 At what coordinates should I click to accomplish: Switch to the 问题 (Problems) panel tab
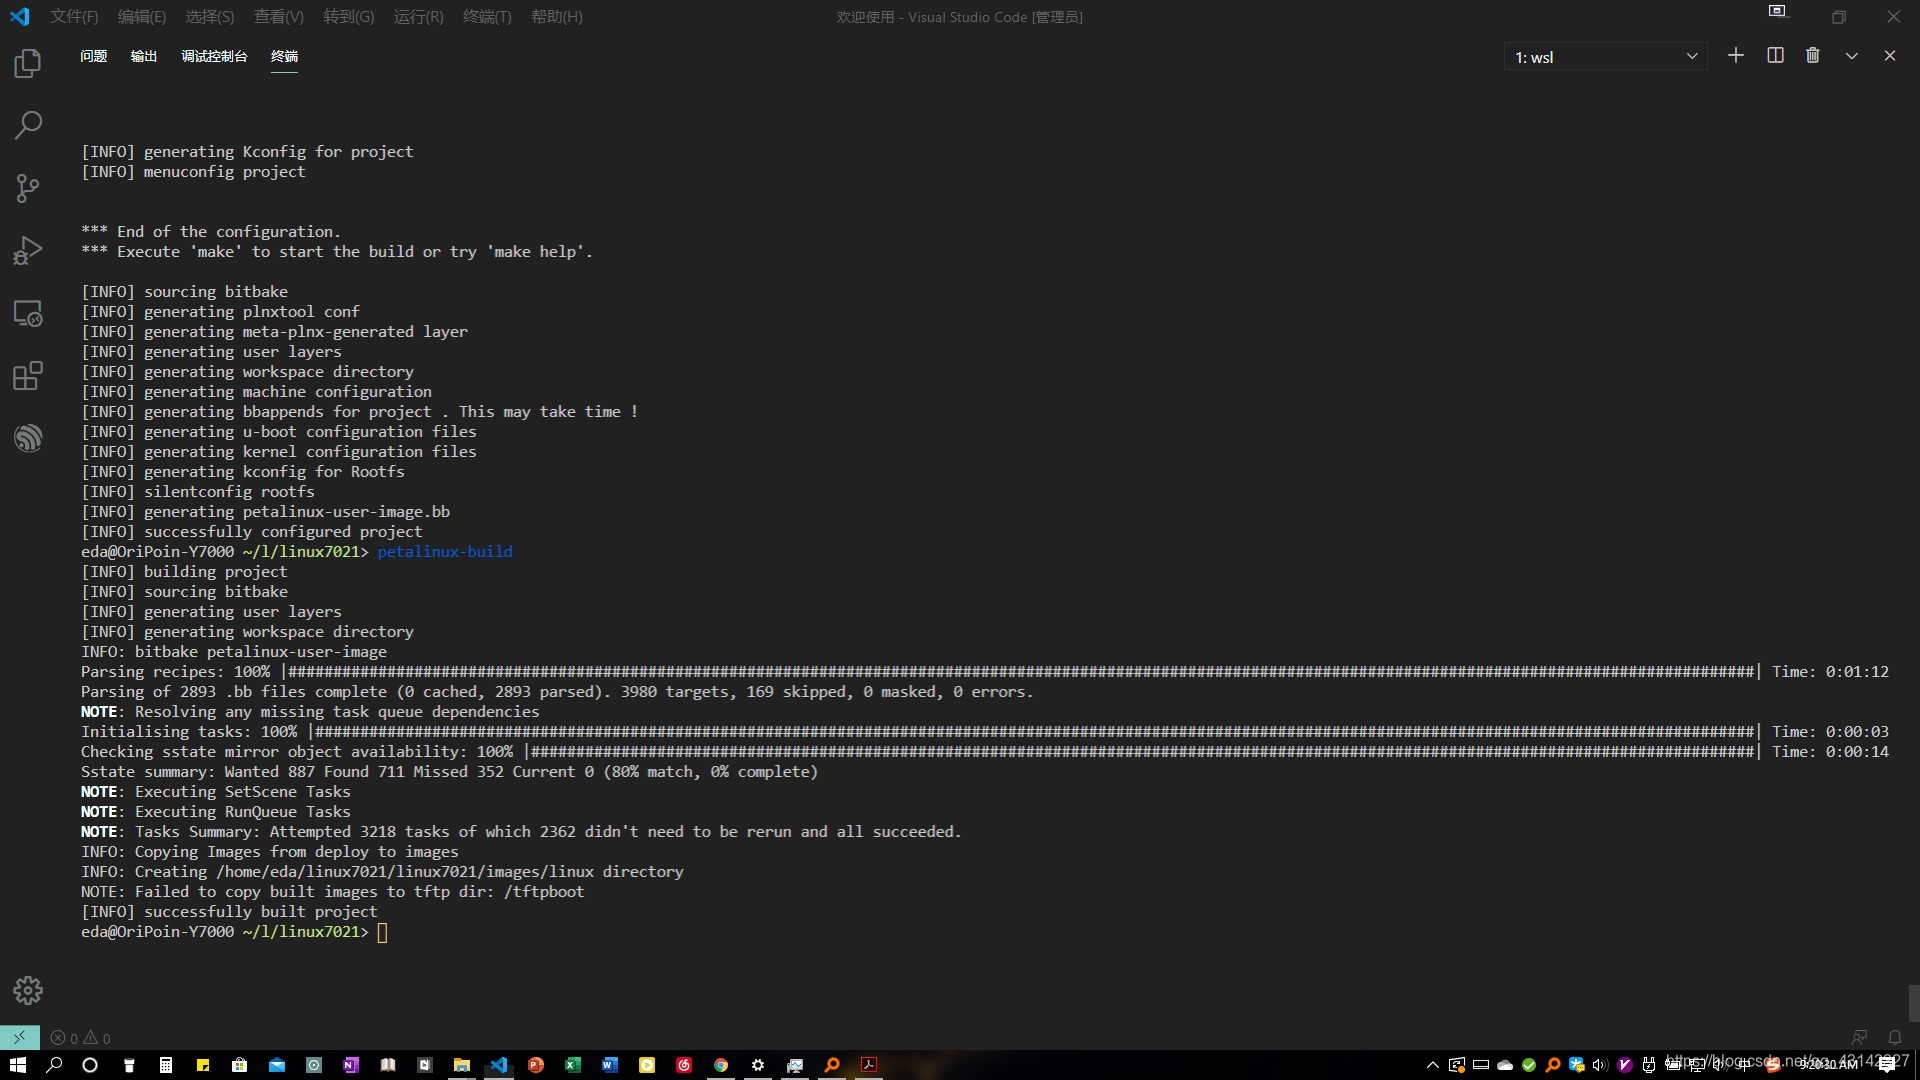tap(92, 56)
